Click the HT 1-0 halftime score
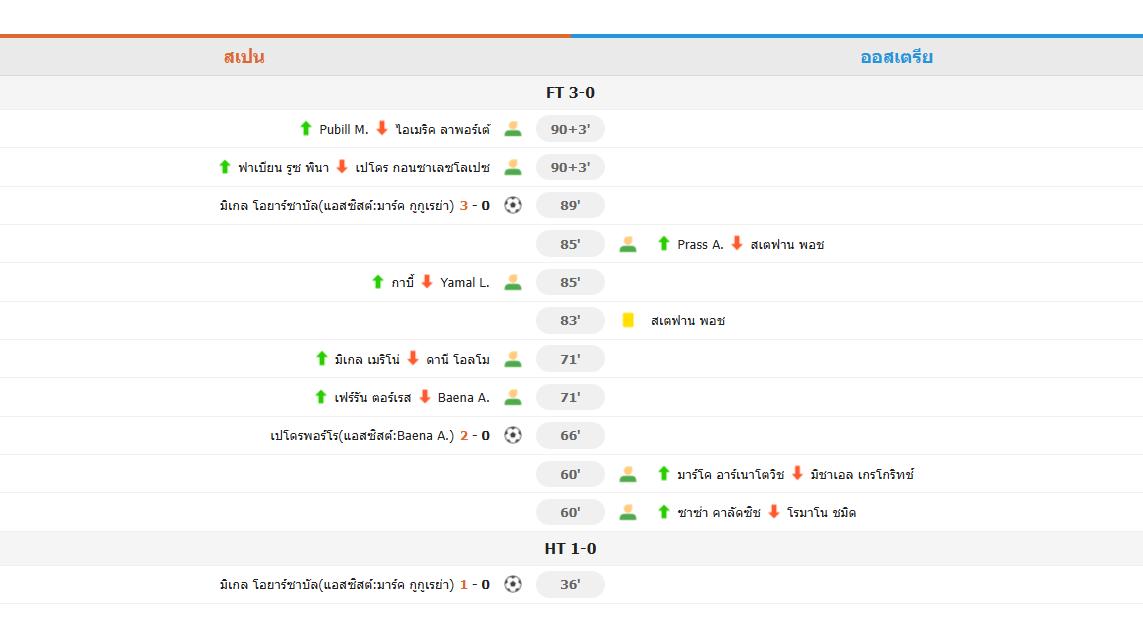The image size is (1143, 620). tap(570, 549)
